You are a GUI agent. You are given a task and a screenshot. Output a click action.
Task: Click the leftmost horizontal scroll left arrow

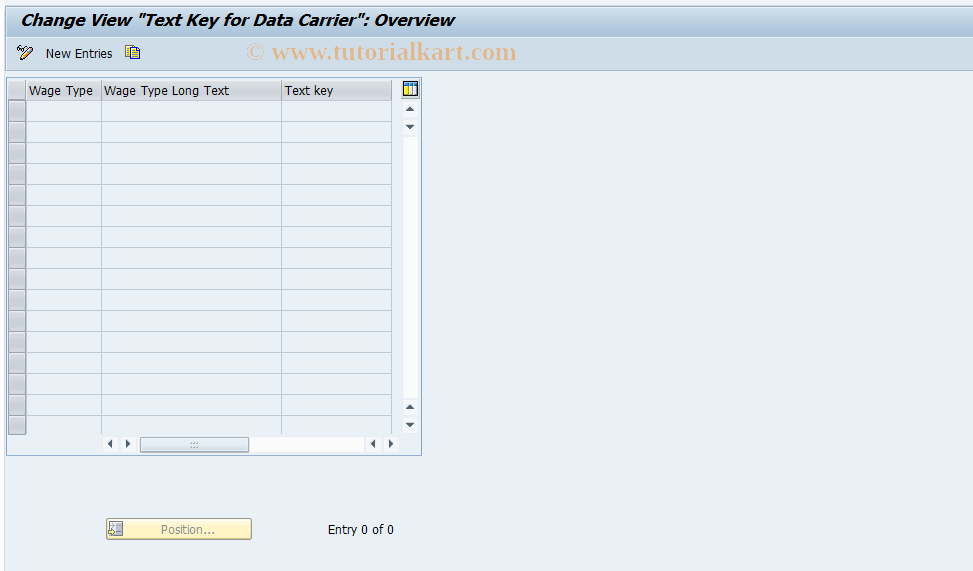click(x=110, y=444)
